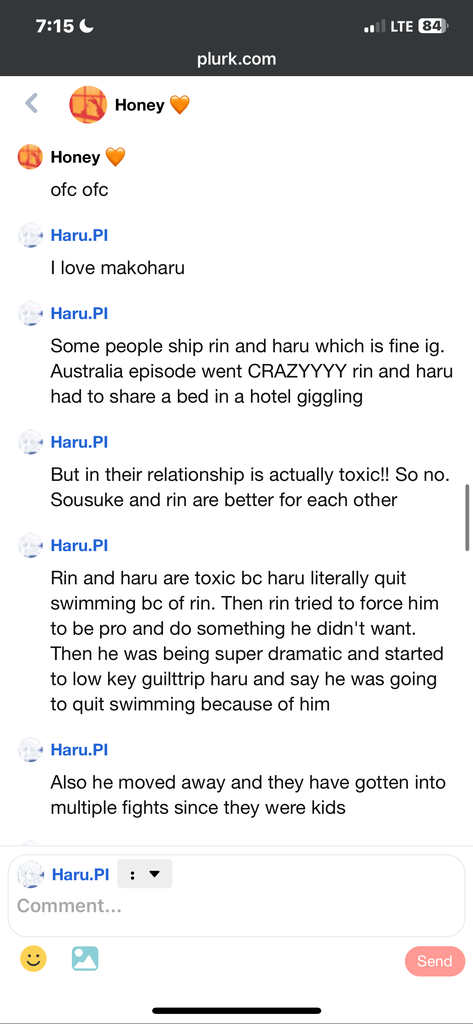Open Haru.PI name in comment box
The image size is (473, 1024).
[x=80, y=874]
